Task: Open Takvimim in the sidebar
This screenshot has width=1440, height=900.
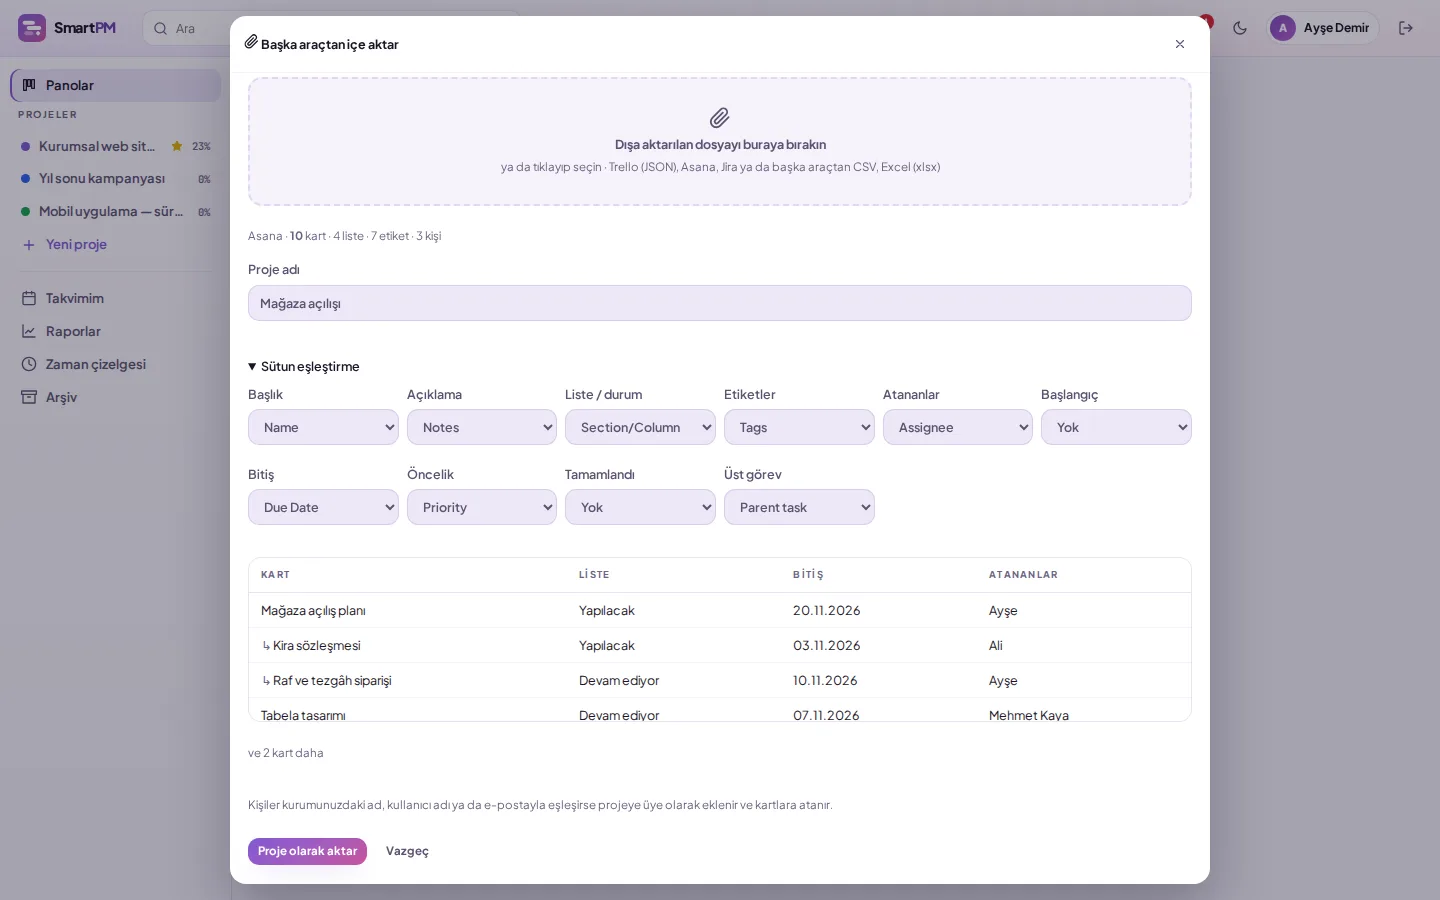Action: (x=116, y=298)
